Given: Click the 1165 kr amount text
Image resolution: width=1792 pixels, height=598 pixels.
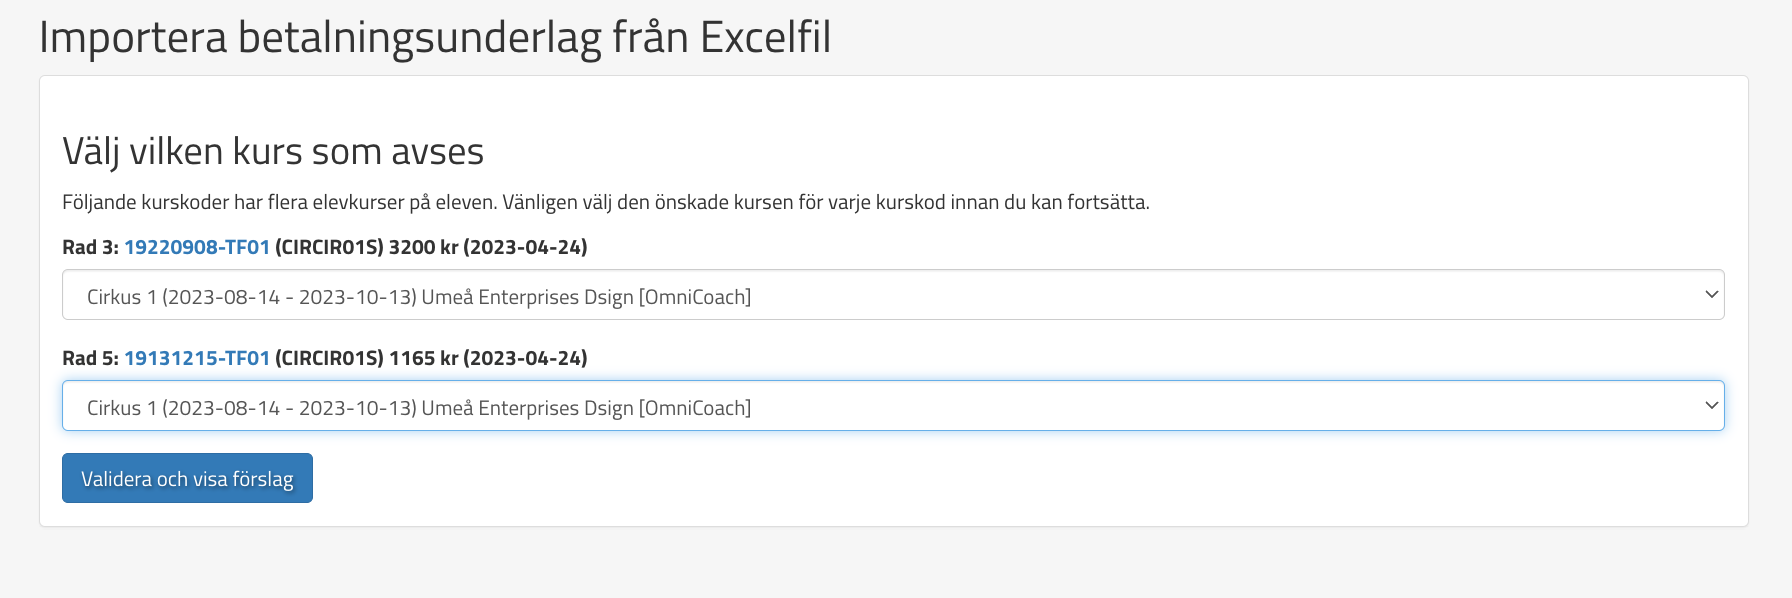Looking at the screenshot, I should [x=423, y=358].
